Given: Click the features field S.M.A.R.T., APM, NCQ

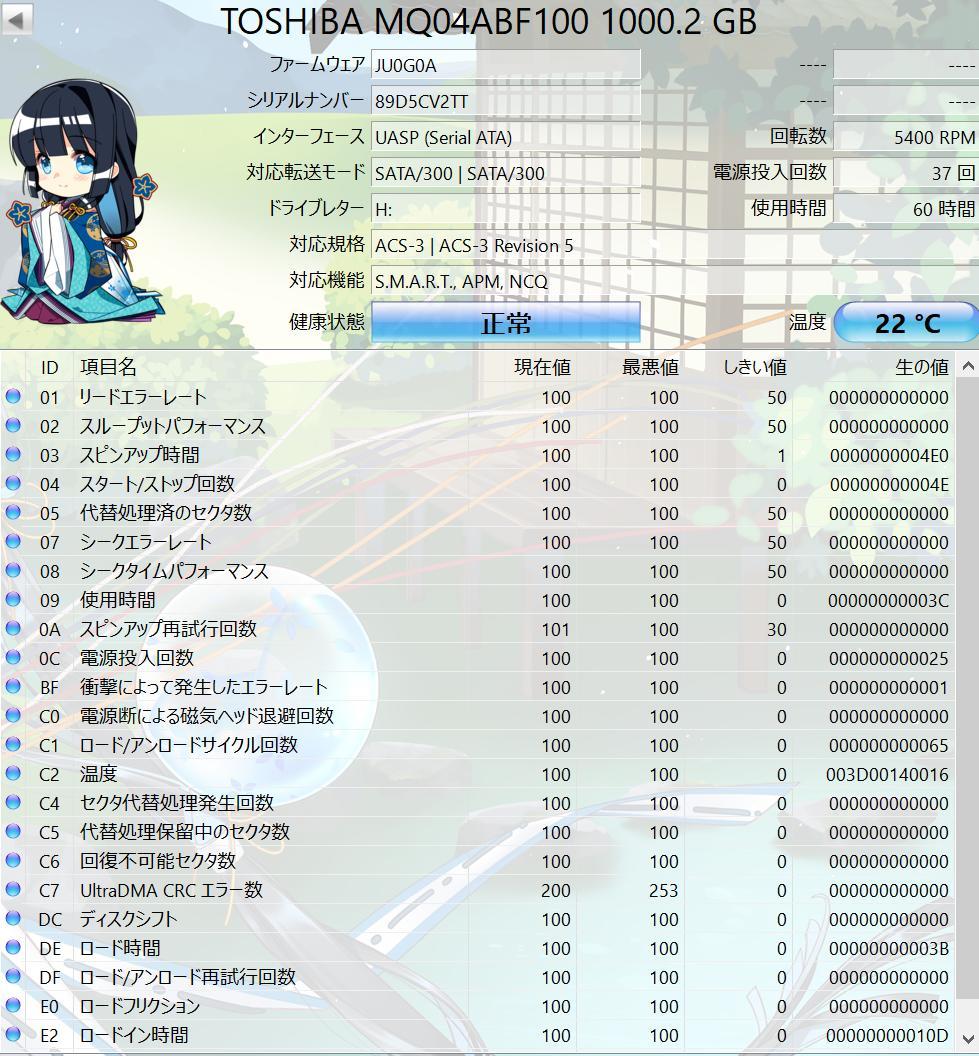Looking at the screenshot, I should (675, 281).
